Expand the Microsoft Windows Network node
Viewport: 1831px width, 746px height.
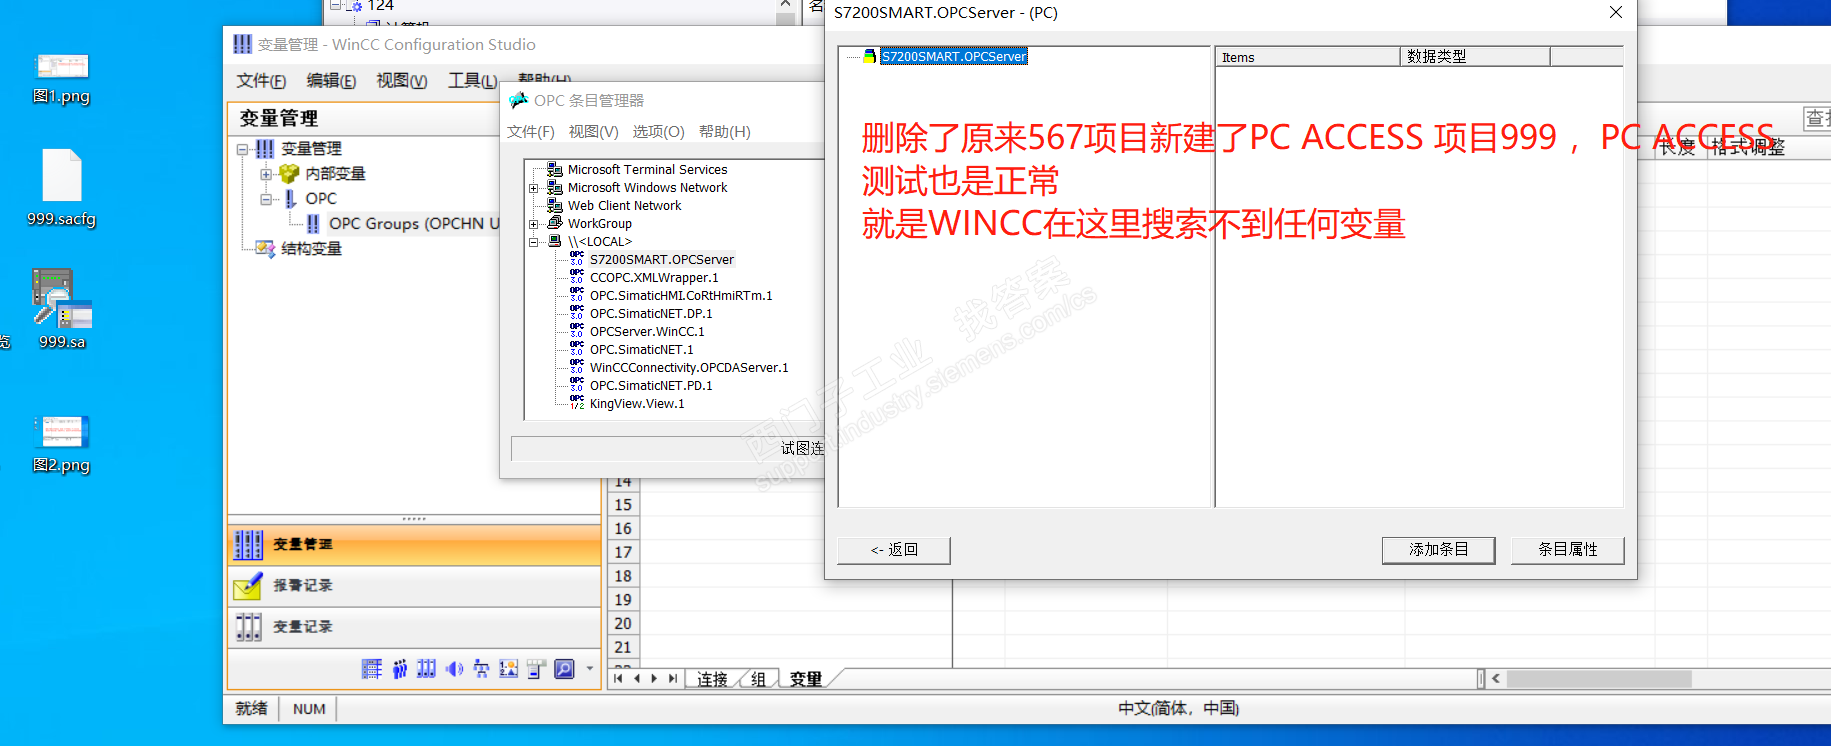tap(533, 188)
